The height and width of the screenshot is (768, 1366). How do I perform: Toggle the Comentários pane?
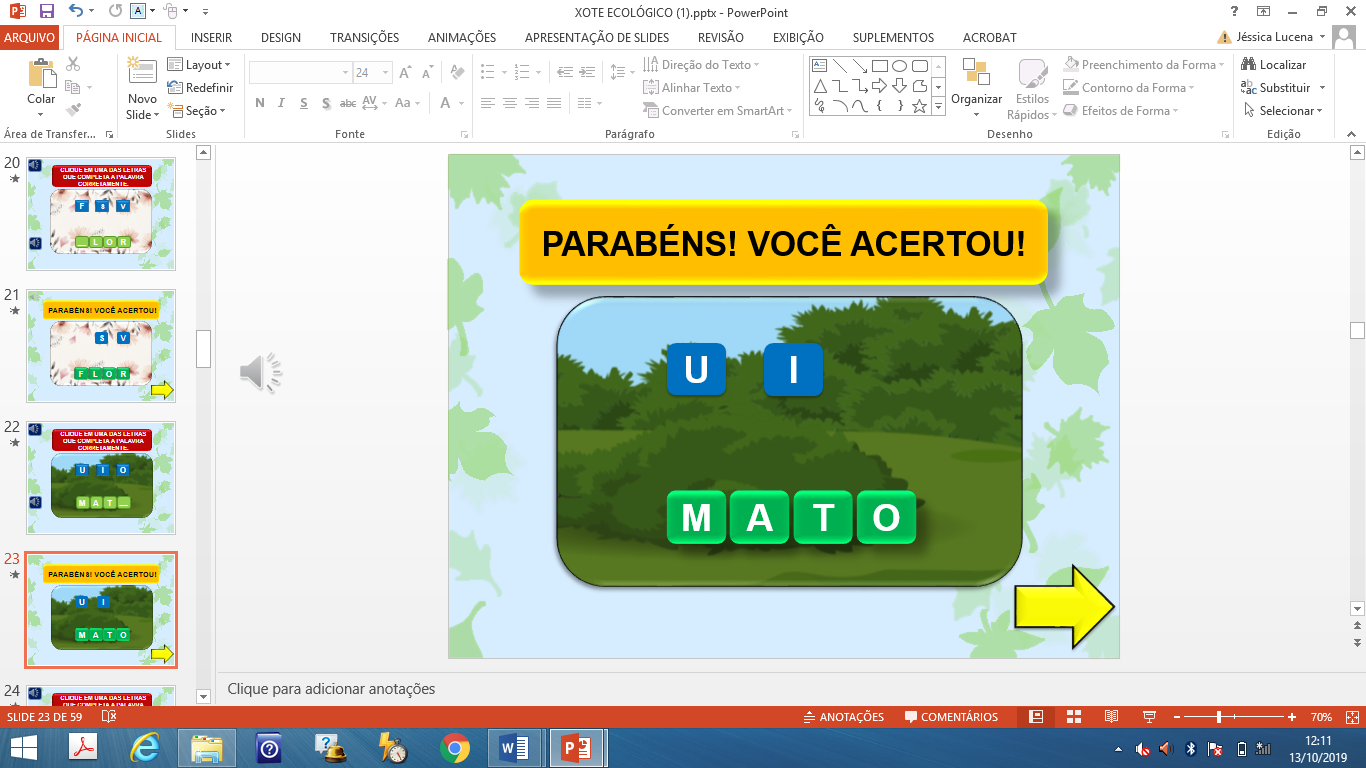coord(951,717)
